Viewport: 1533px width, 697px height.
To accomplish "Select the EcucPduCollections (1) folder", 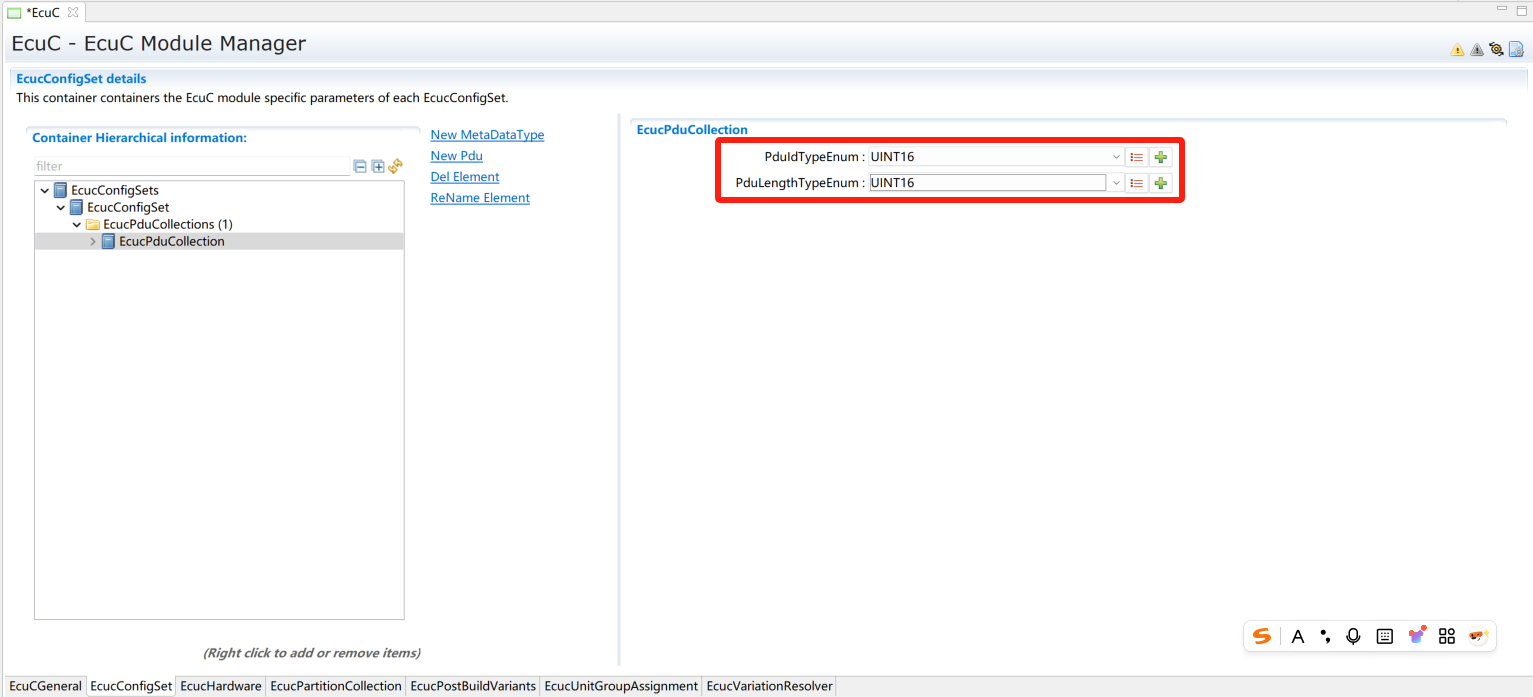I will click(x=167, y=224).
